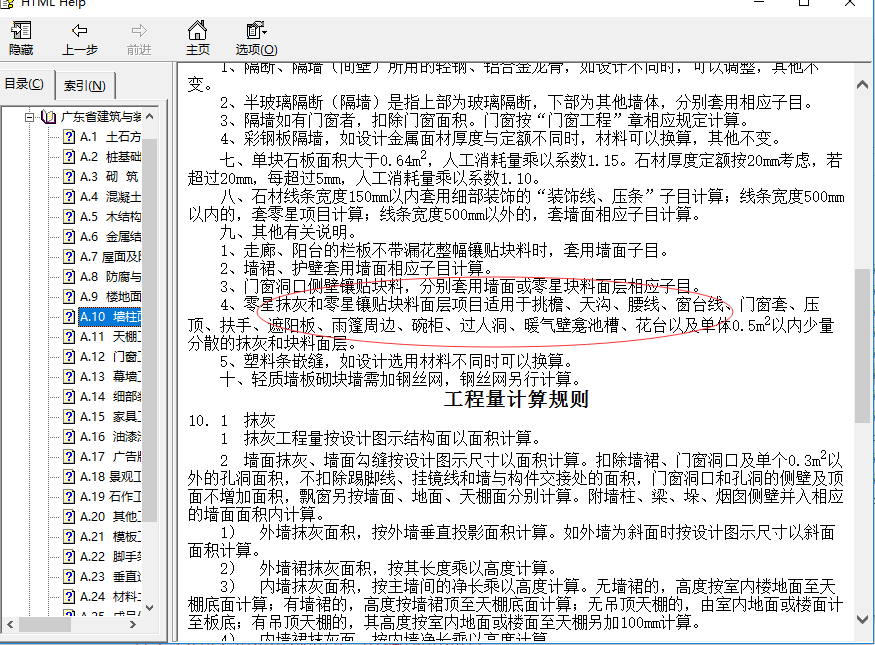The image size is (875, 645).
Task: Click the tree horizontal scrollbar thumb
Action: [x=45, y=624]
